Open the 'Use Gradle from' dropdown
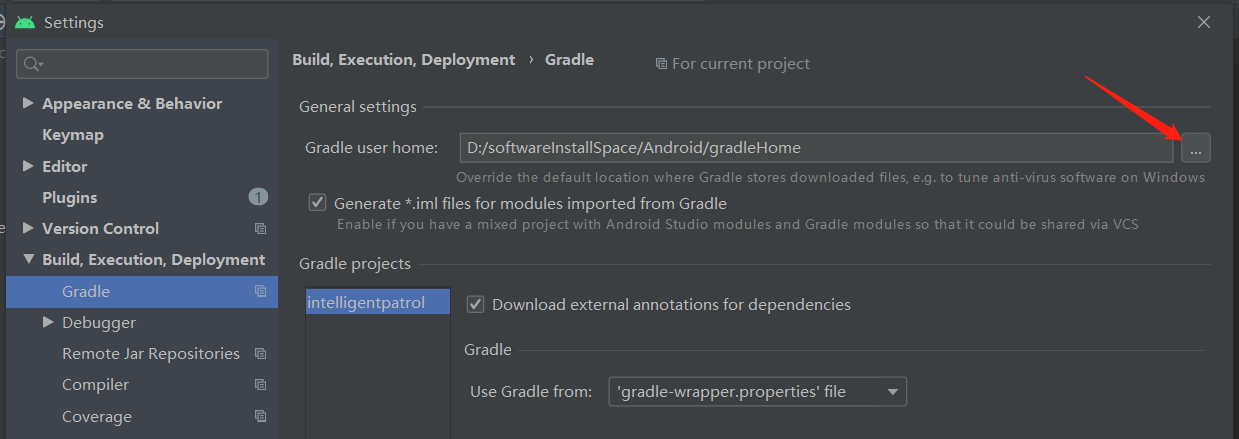 (757, 392)
